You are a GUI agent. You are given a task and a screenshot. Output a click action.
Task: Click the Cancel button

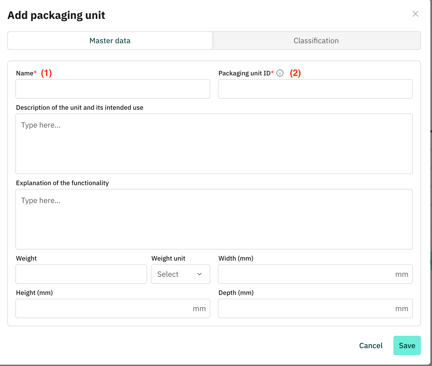tap(371, 345)
